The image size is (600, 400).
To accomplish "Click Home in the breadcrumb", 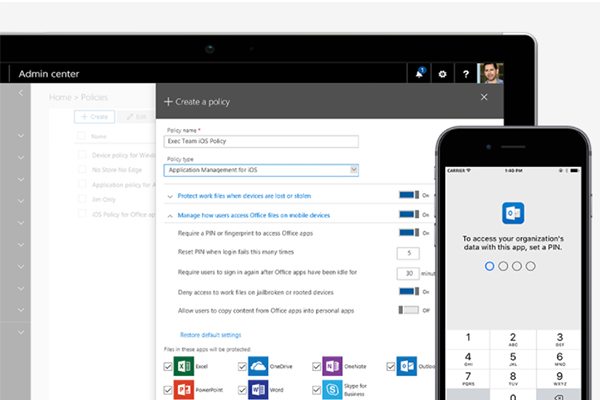I will click(x=60, y=97).
